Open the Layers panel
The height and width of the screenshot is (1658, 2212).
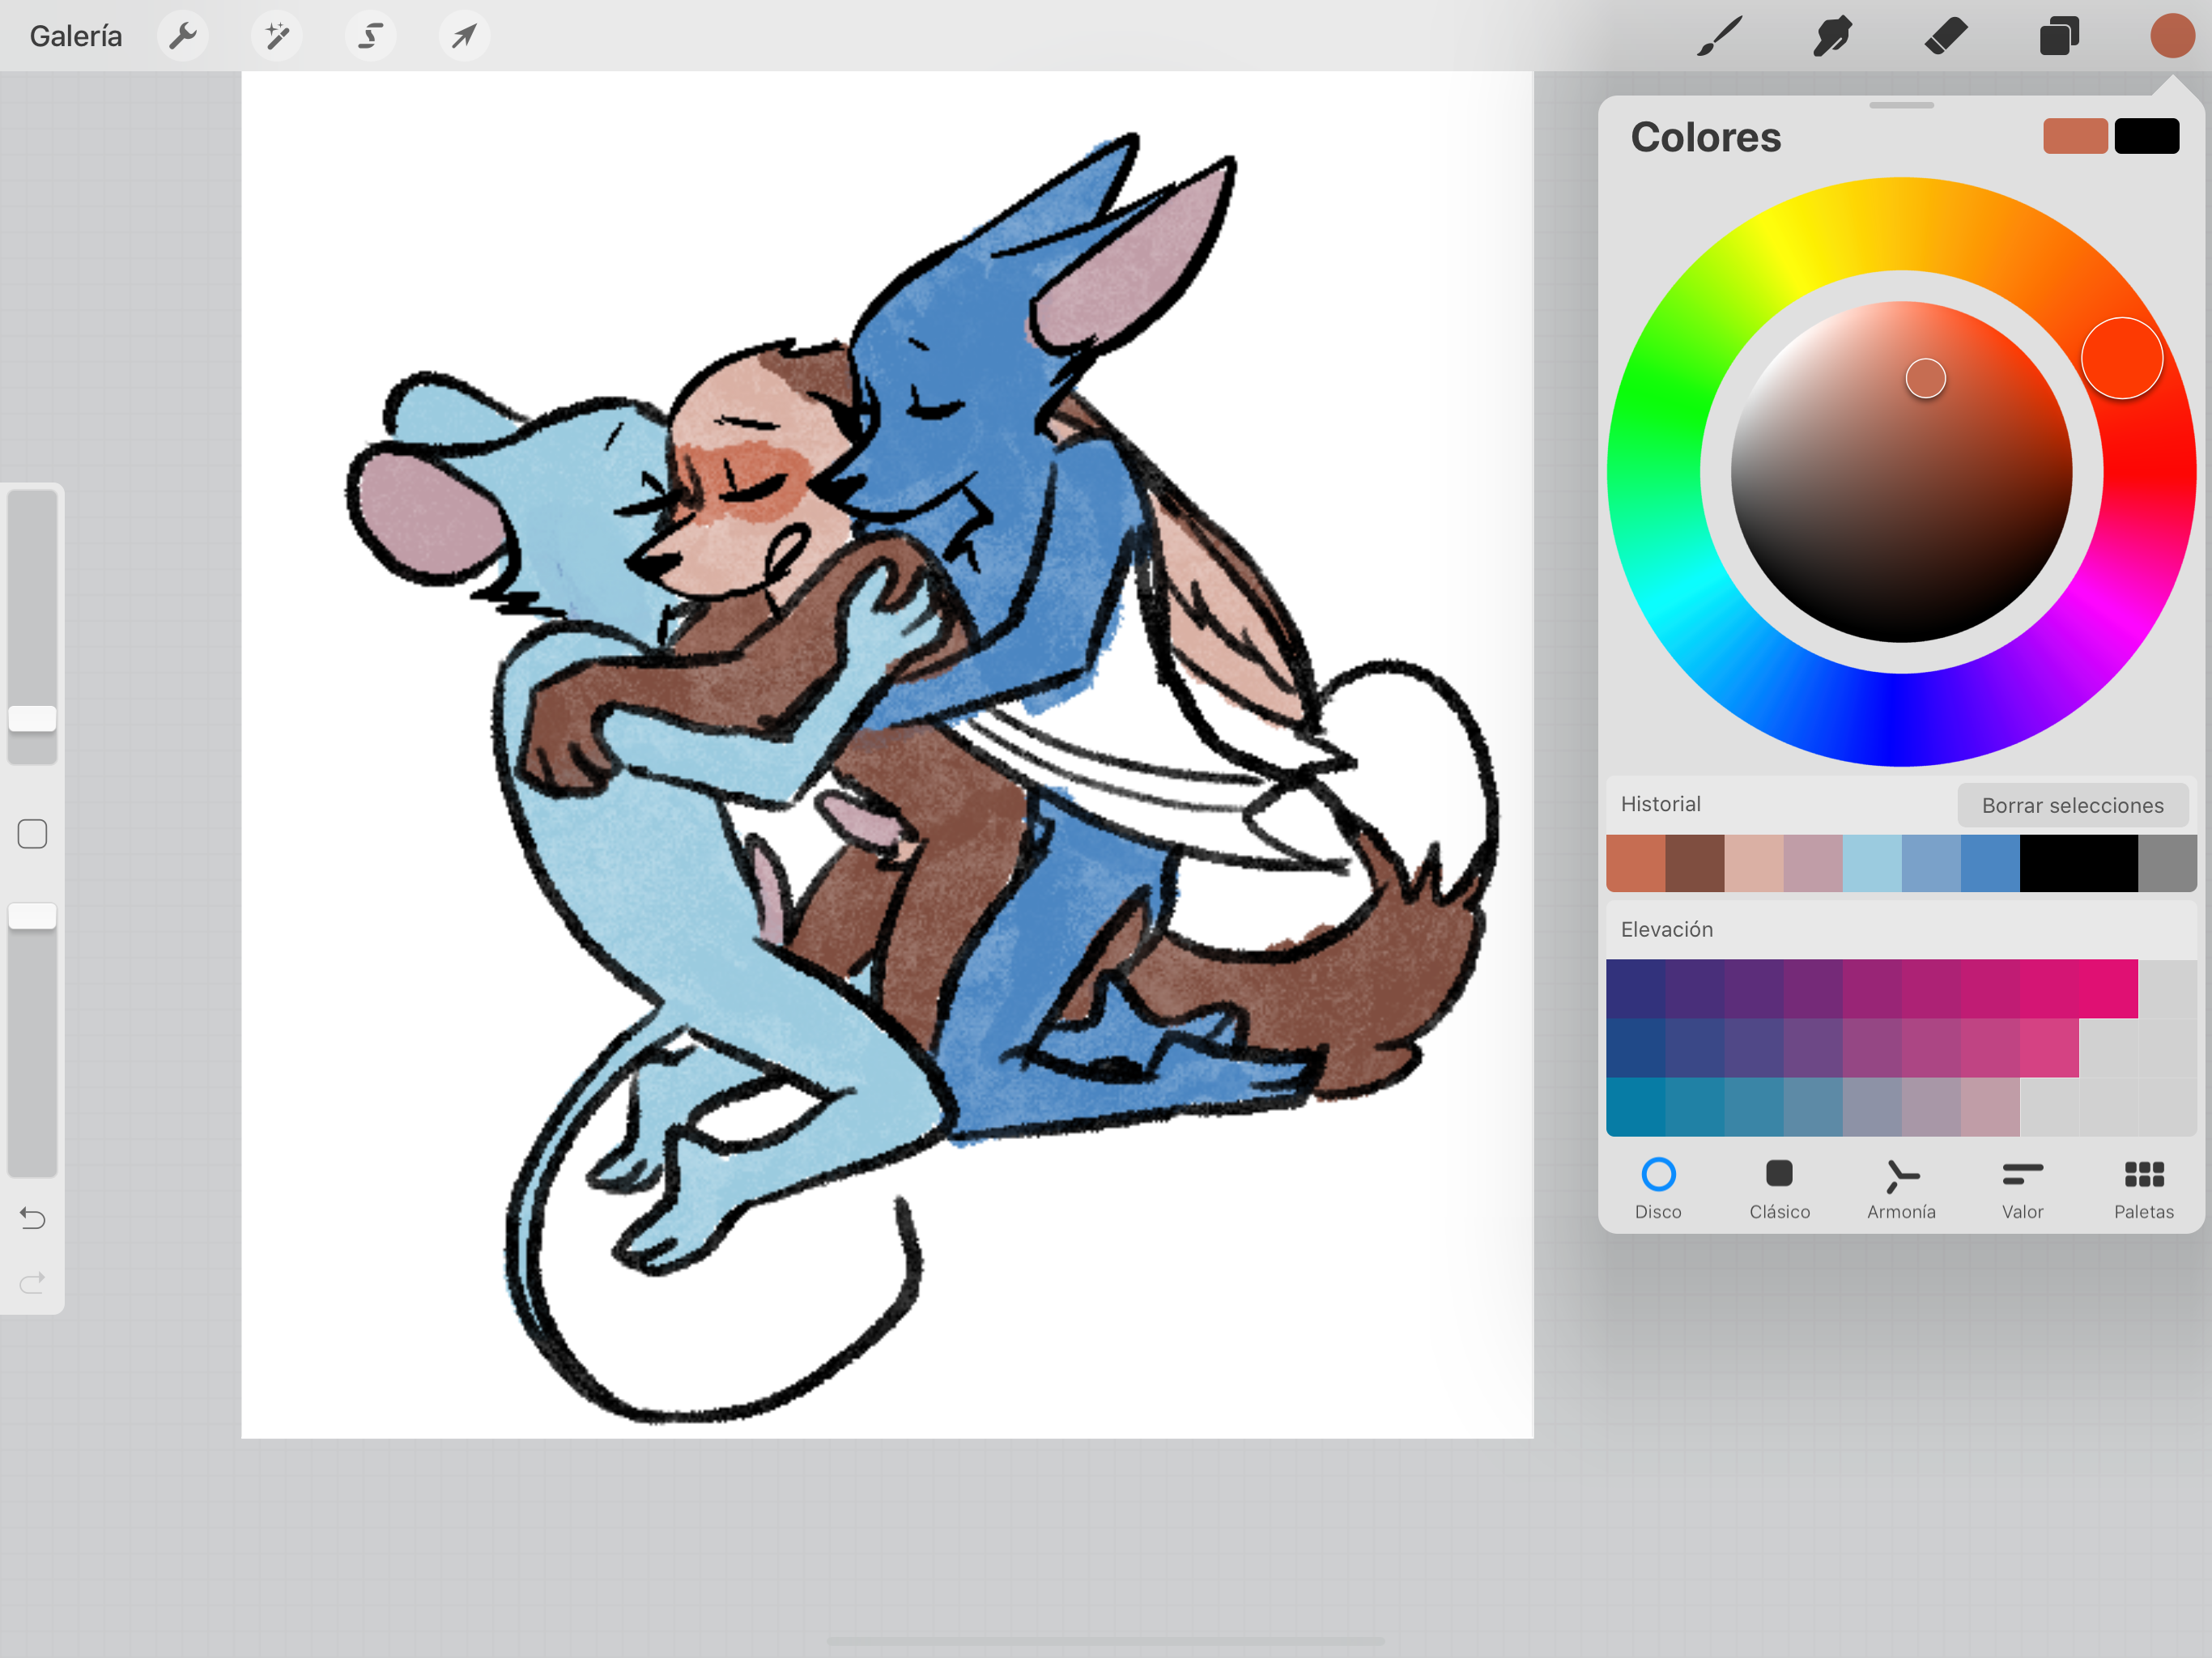2059,36
